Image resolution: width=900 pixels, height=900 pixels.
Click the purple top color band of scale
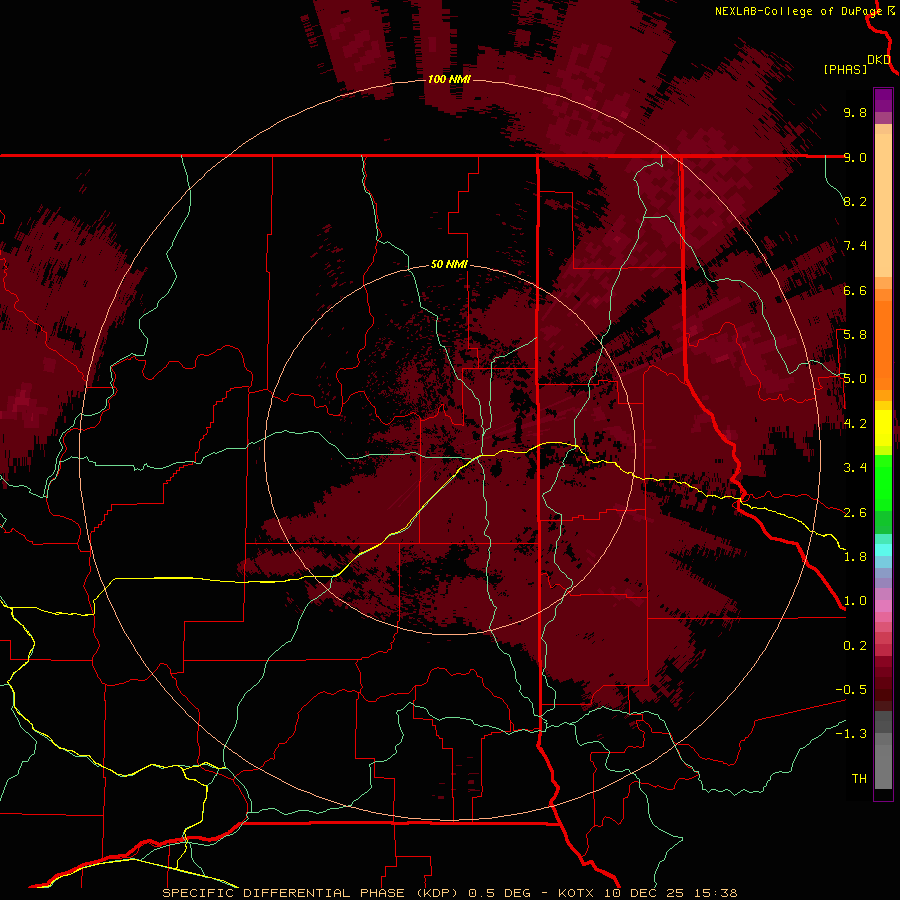(883, 100)
